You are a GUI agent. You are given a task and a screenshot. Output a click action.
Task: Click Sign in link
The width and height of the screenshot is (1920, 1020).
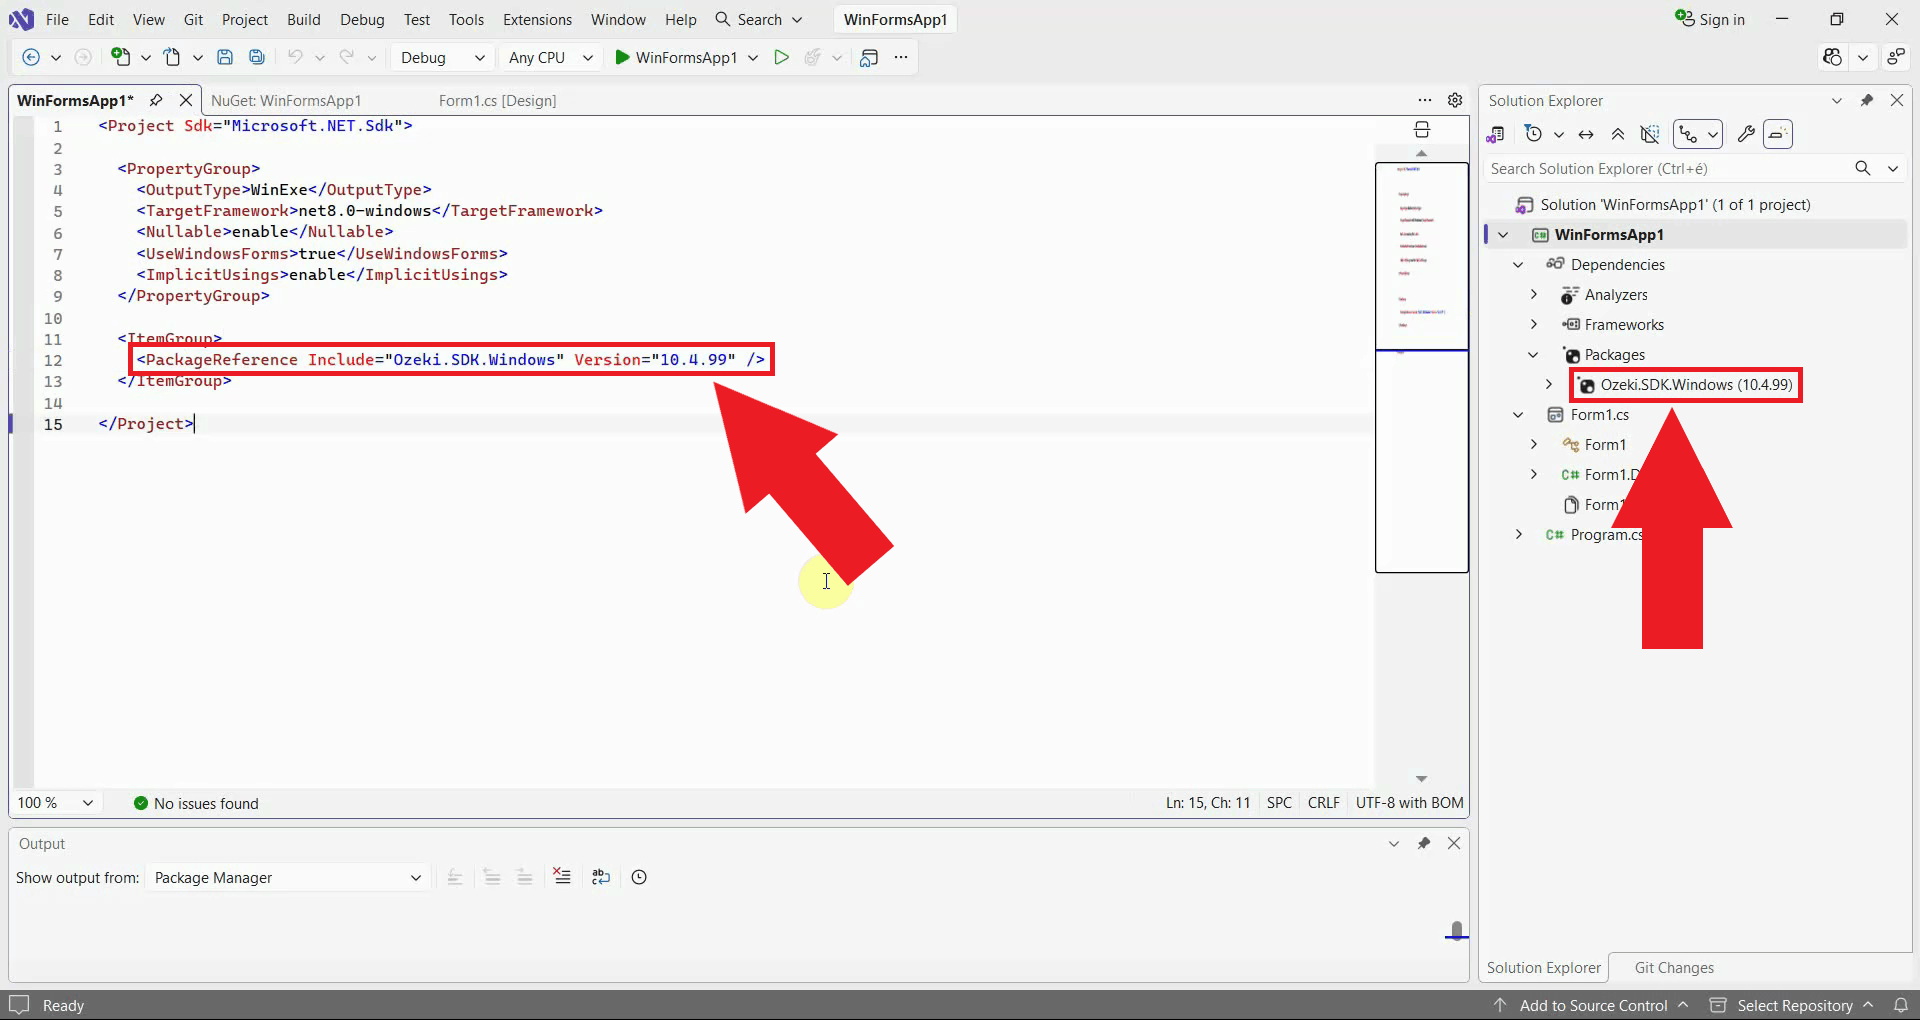click(1711, 19)
